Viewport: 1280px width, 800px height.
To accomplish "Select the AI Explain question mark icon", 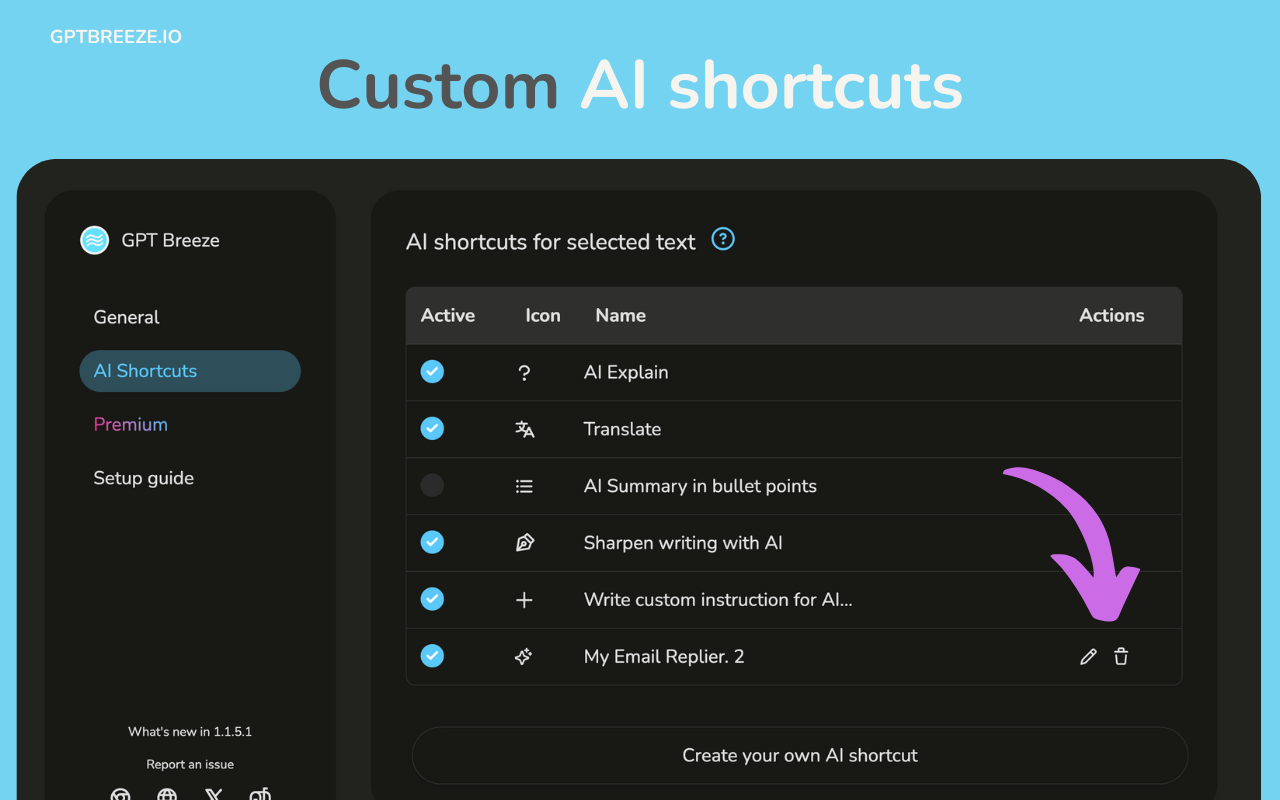I will pos(524,371).
